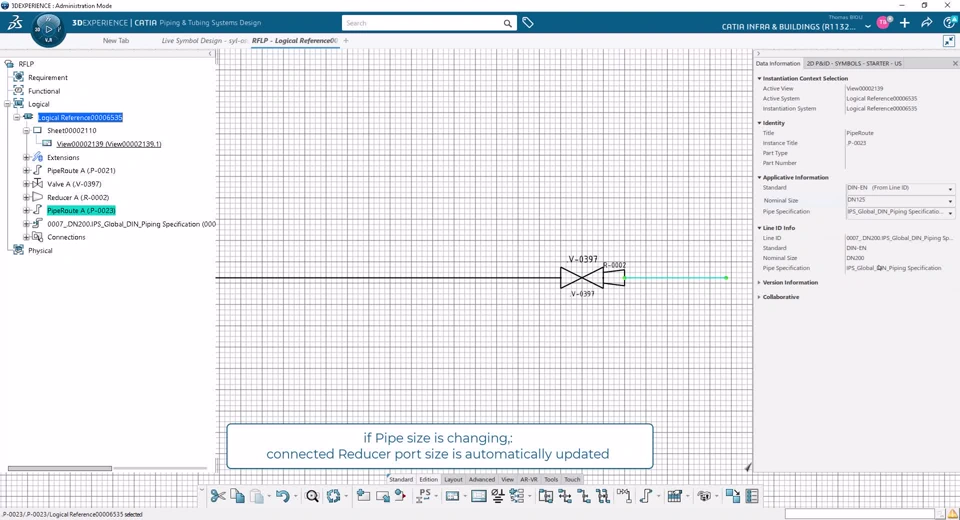The width and height of the screenshot is (960, 520).
Task: Click the ground symbol toolbar icon
Action: coord(498,496)
